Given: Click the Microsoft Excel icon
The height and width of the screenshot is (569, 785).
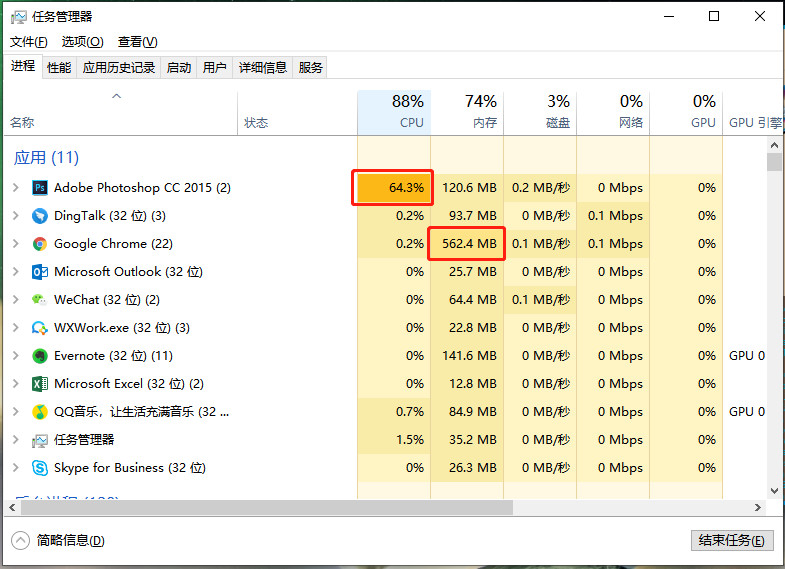Looking at the screenshot, I should pyautogui.click(x=40, y=384).
